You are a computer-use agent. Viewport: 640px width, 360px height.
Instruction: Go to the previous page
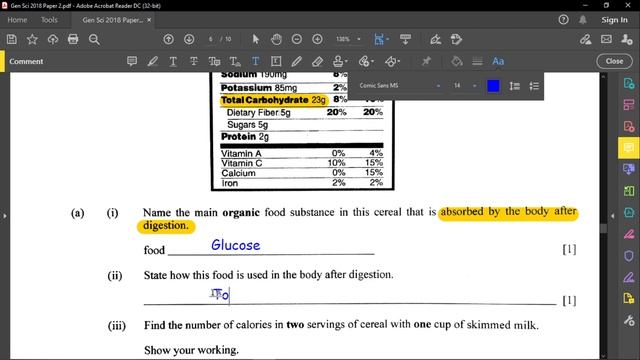169,39
